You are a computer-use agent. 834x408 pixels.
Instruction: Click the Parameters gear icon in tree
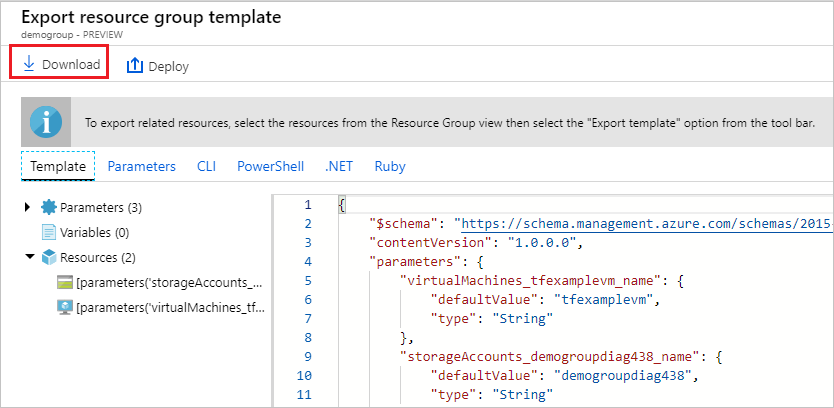pyautogui.click(x=48, y=208)
